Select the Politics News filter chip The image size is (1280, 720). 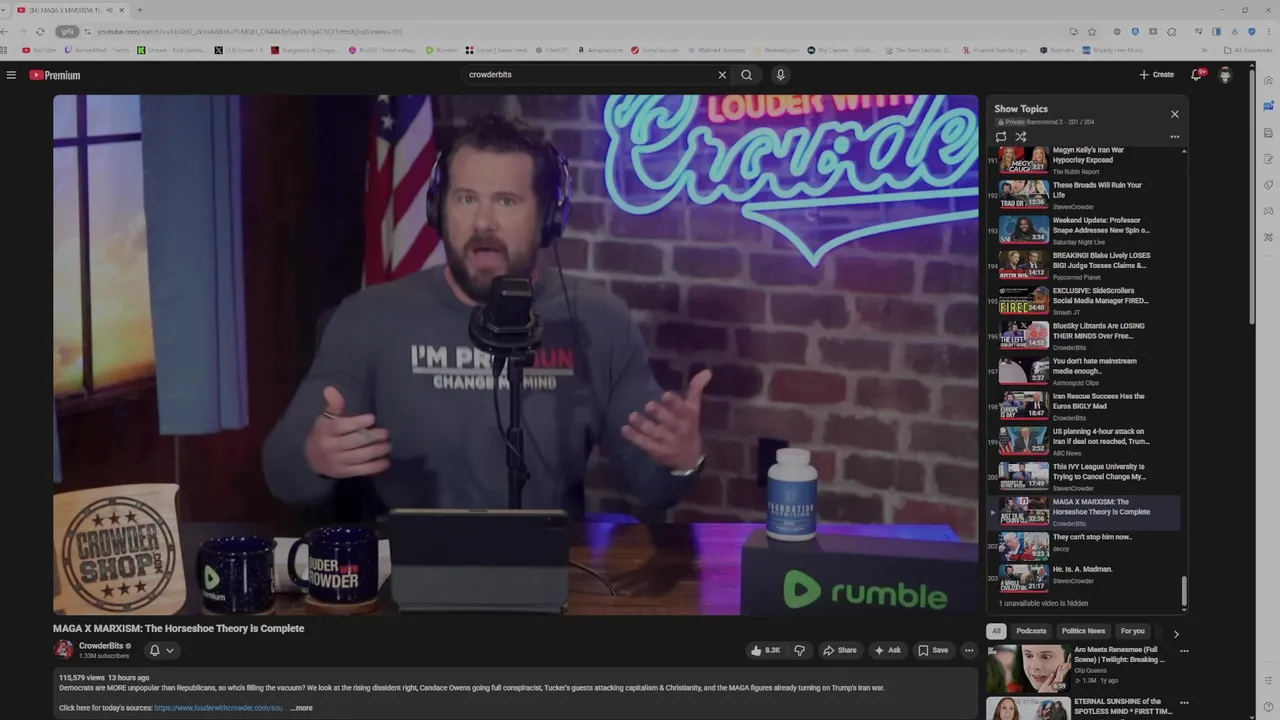coord(1083,631)
